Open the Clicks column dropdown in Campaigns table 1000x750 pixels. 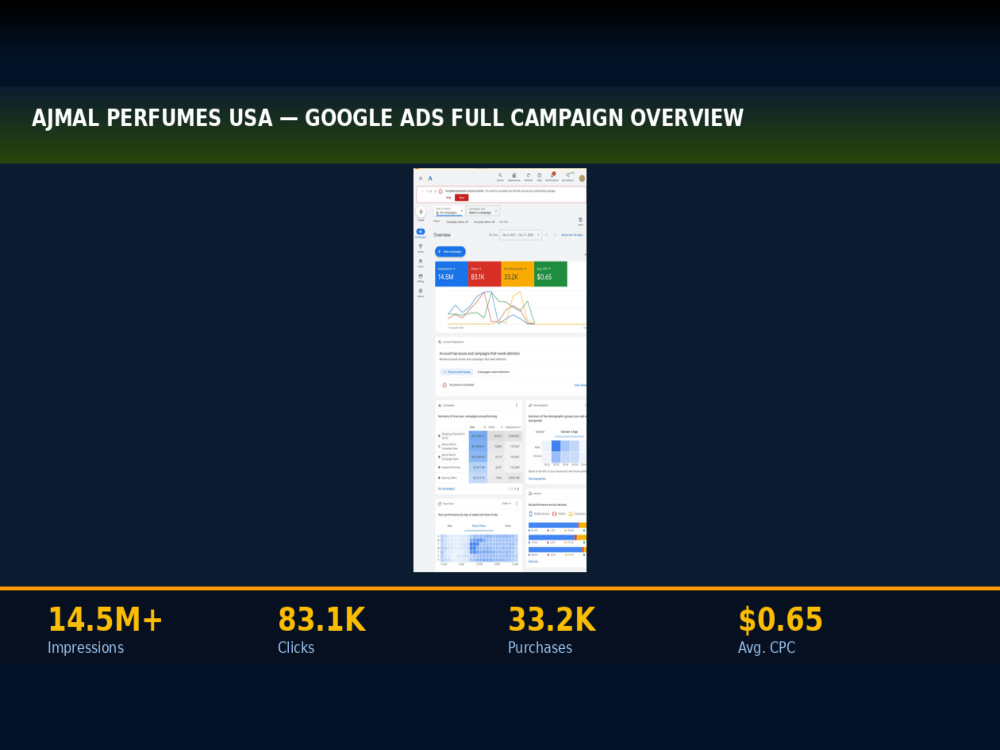496,427
